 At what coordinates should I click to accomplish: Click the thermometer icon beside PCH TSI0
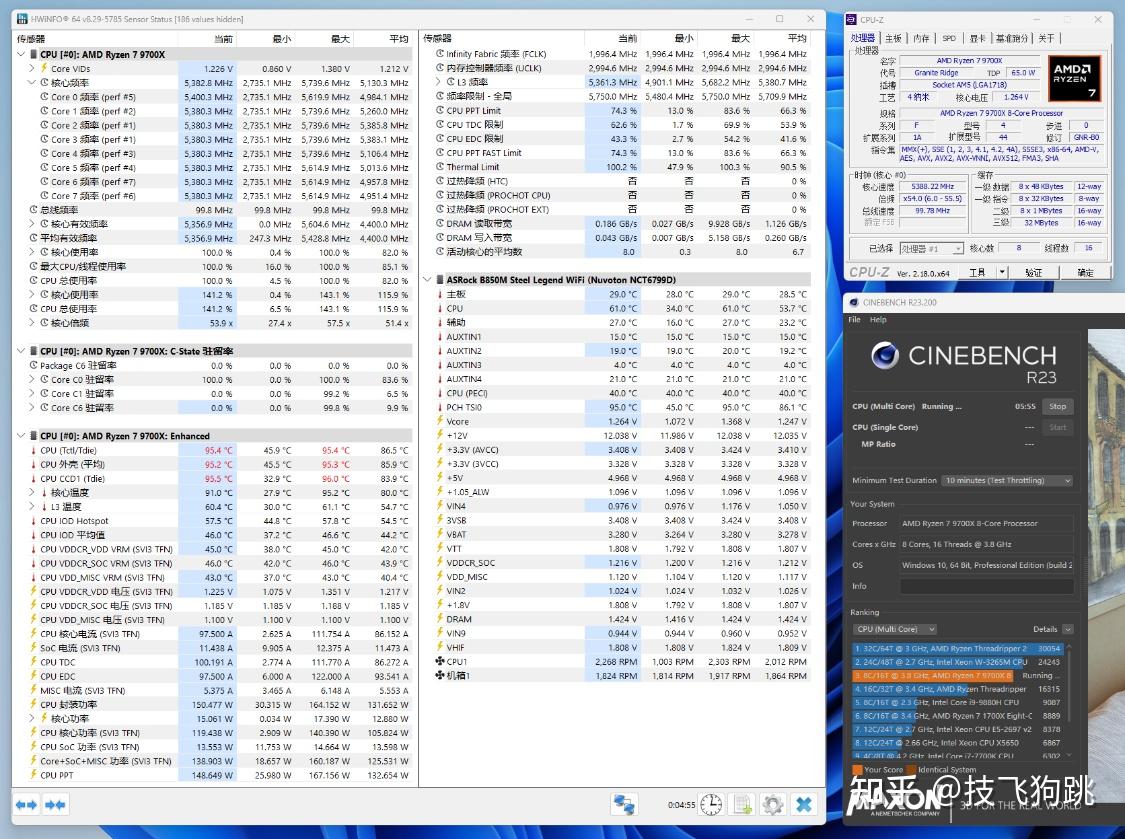tap(440, 407)
